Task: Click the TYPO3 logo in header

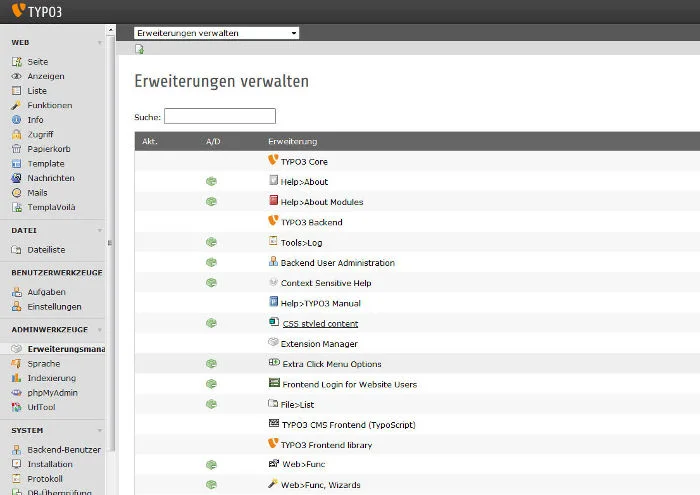Action: [37, 11]
